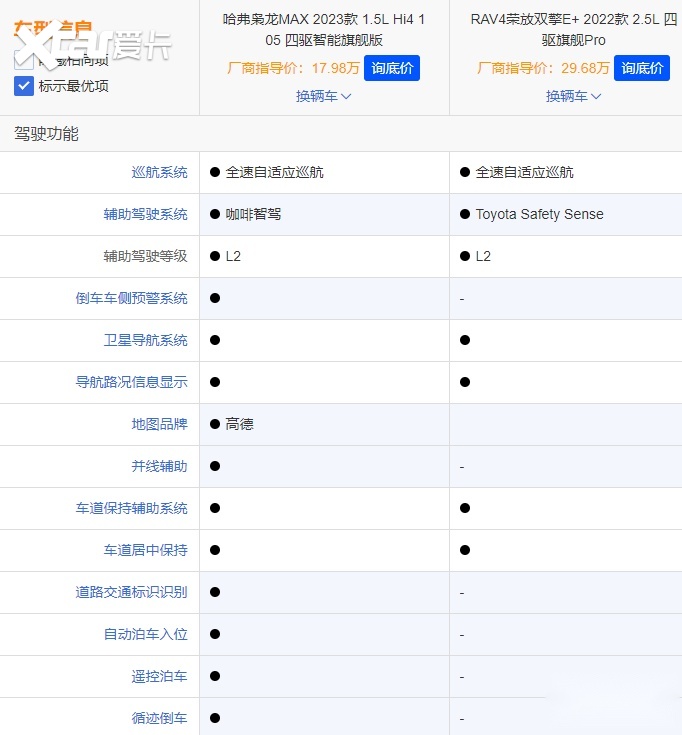The width and height of the screenshot is (682, 735).
Task: Open 换辆车 dropdown under RAV4荣放双擎E+
Action: tap(573, 96)
